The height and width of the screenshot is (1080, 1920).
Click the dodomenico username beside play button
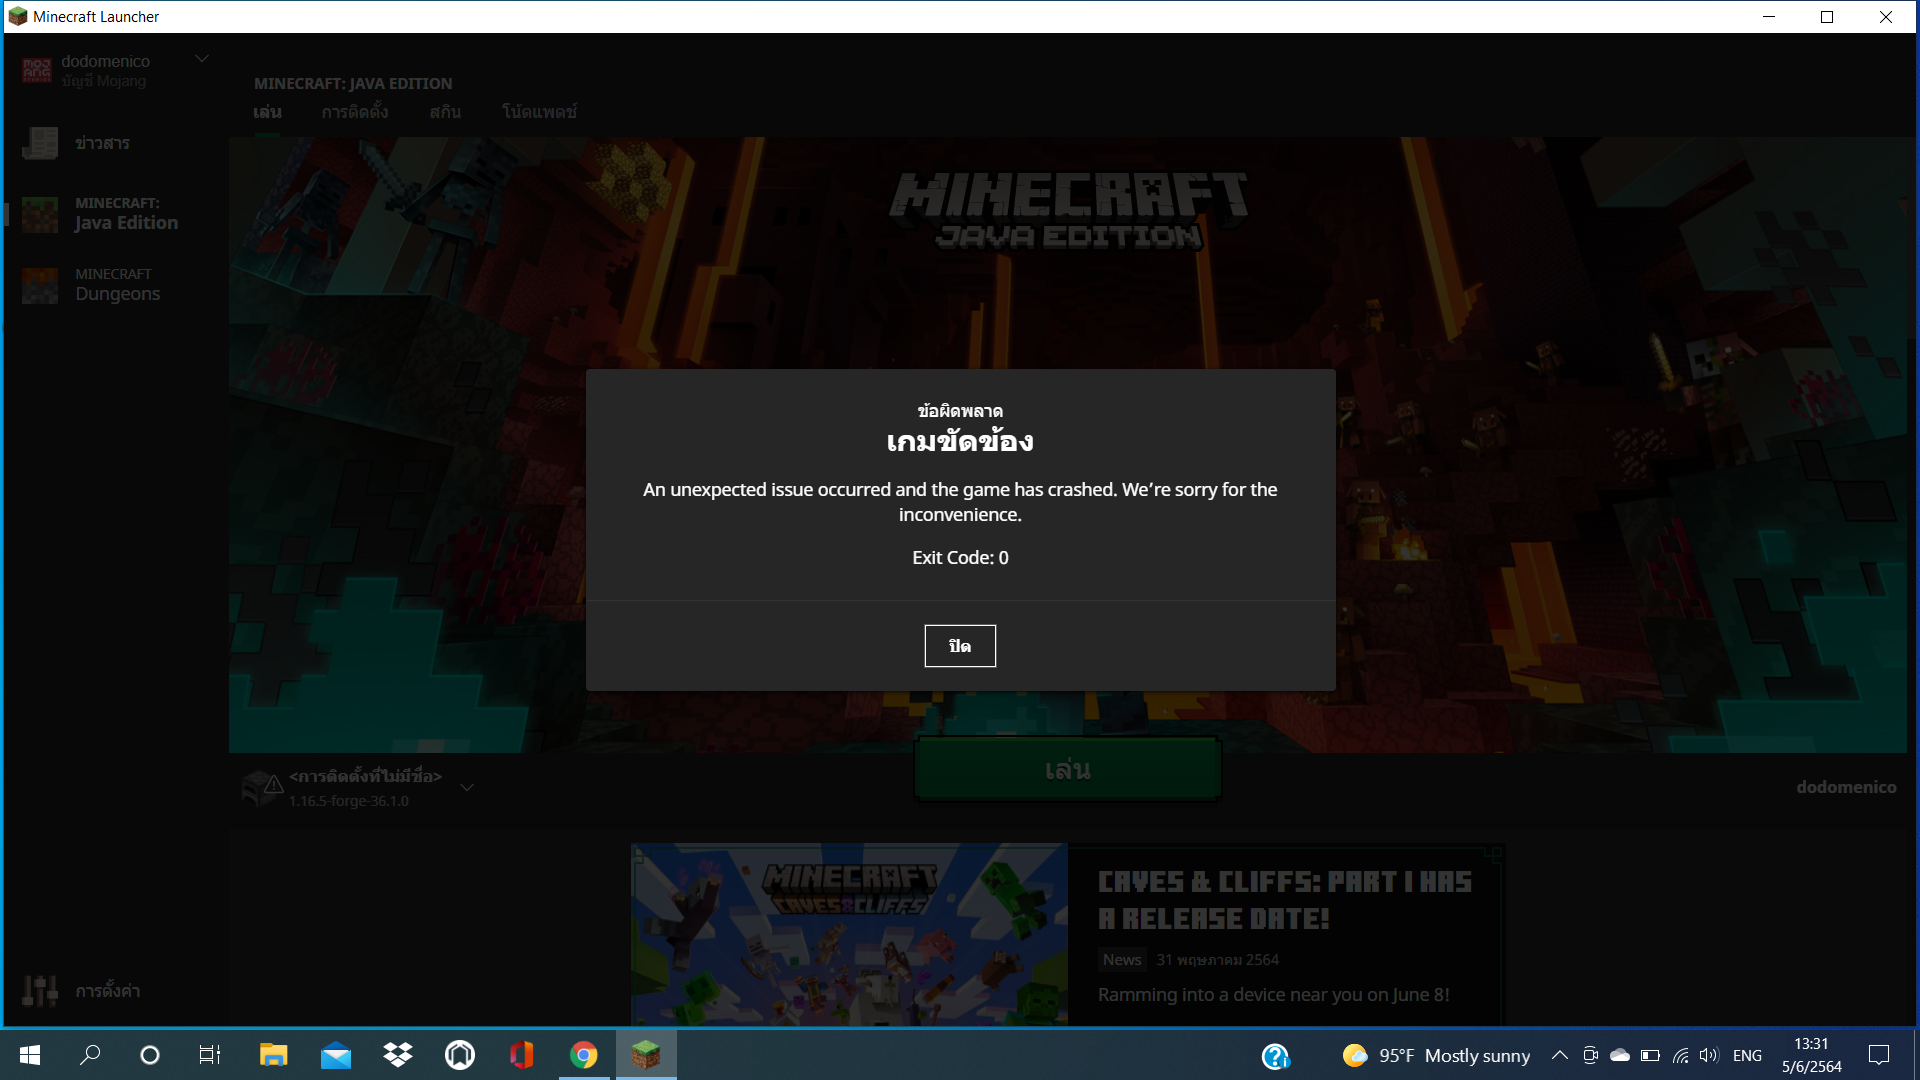(1846, 787)
